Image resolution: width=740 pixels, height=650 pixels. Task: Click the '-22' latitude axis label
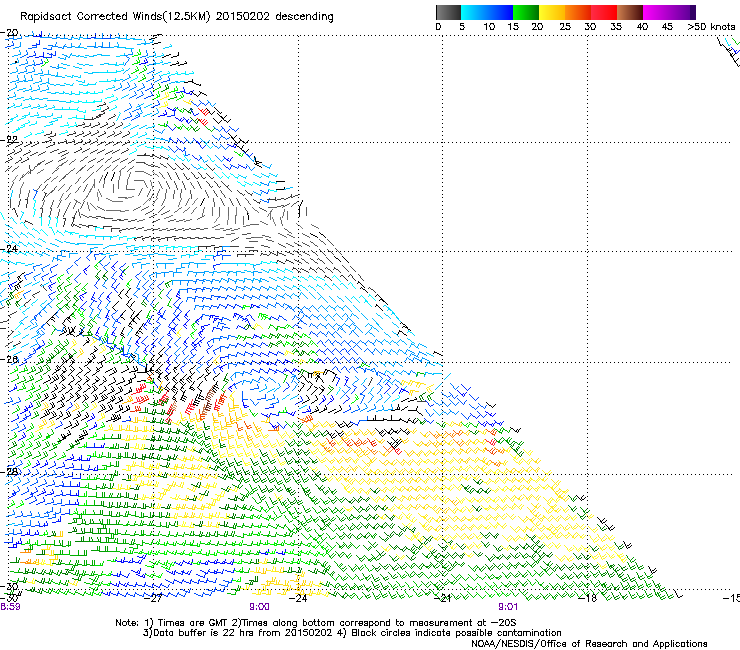pos(10,140)
